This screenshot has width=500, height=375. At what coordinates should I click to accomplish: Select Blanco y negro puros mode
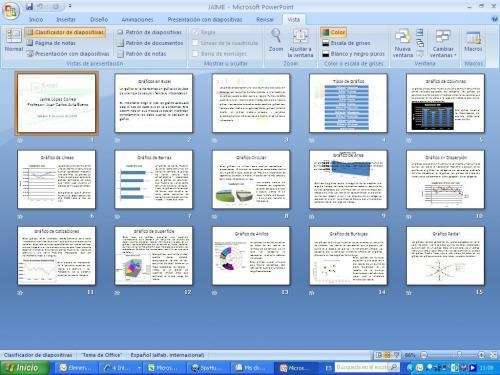pos(353,54)
